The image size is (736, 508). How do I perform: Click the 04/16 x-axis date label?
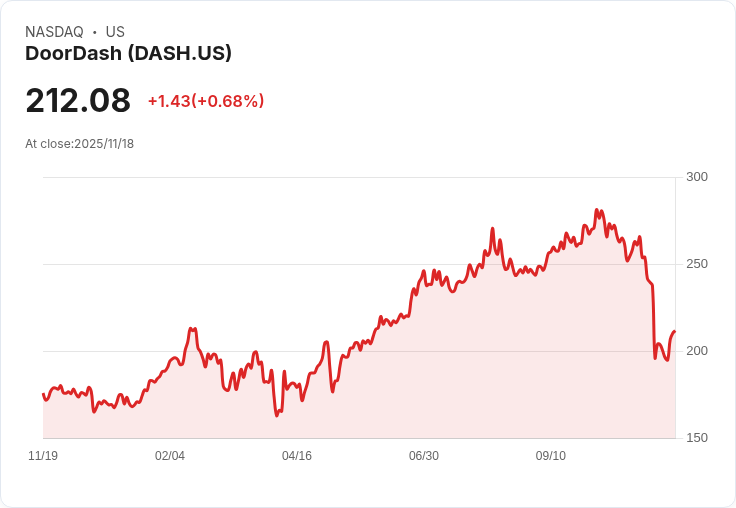[x=297, y=456]
